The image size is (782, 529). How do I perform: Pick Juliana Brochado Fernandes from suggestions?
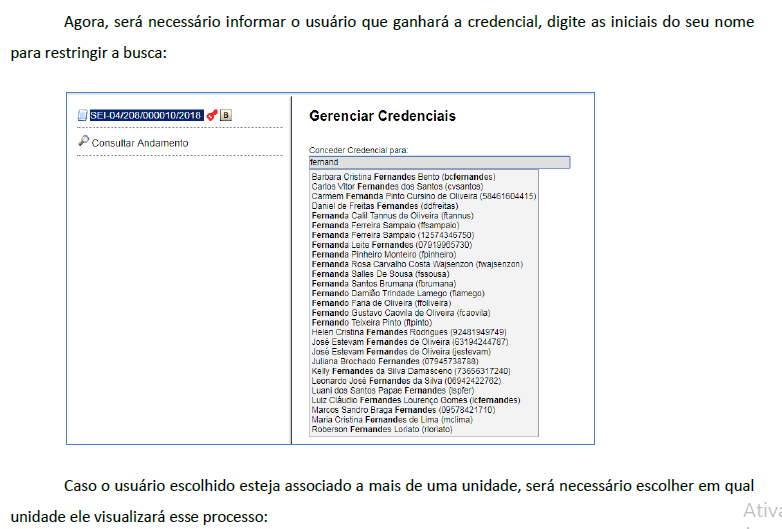387,361
